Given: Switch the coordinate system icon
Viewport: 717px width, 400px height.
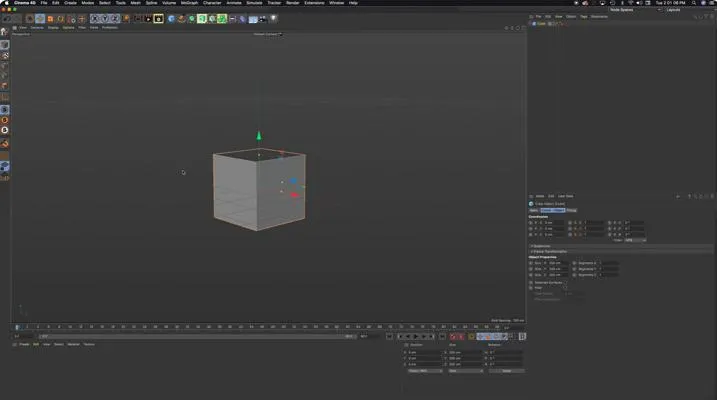Looking at the screenshot, I should [x=126, y=19].
